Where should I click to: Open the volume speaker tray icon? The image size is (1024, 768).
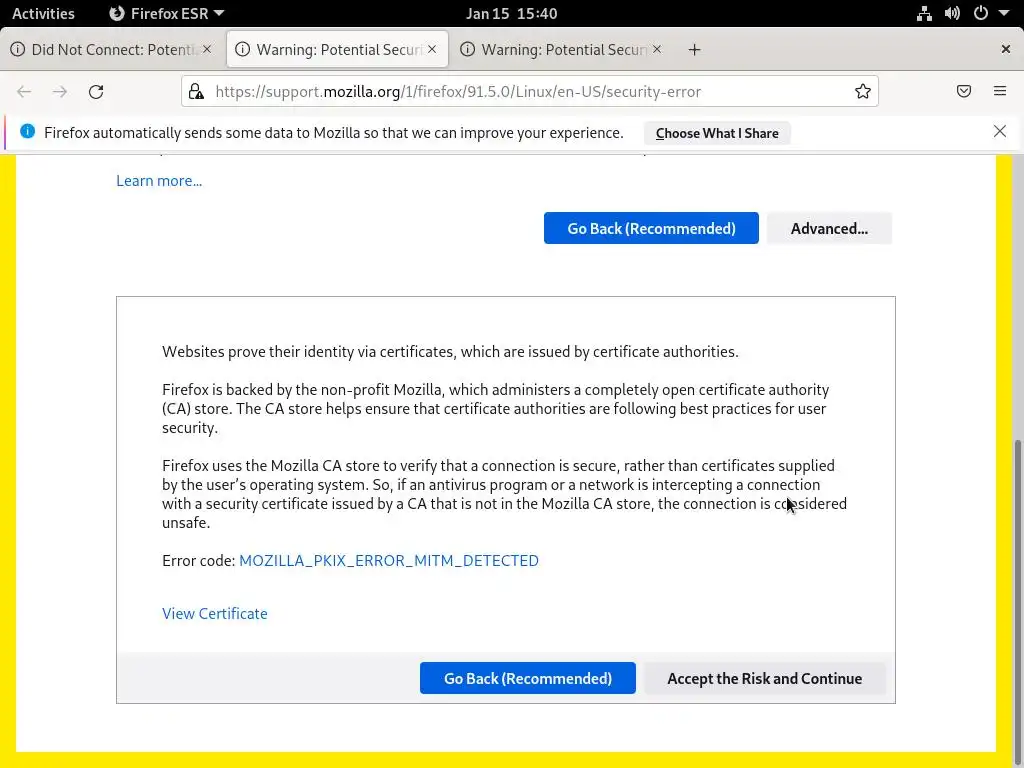tap(952, 13)
